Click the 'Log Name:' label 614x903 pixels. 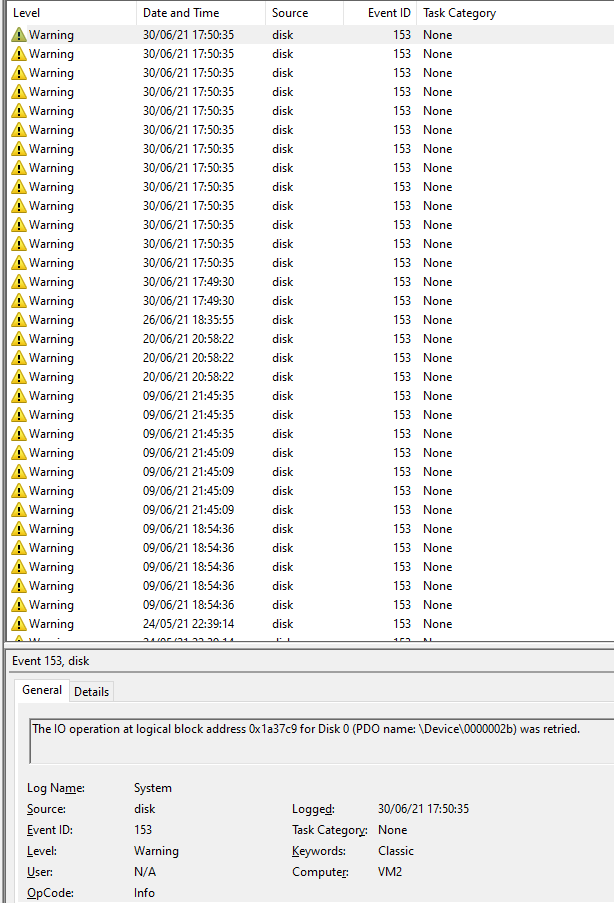pyautogui.click(x=56, y=788)
